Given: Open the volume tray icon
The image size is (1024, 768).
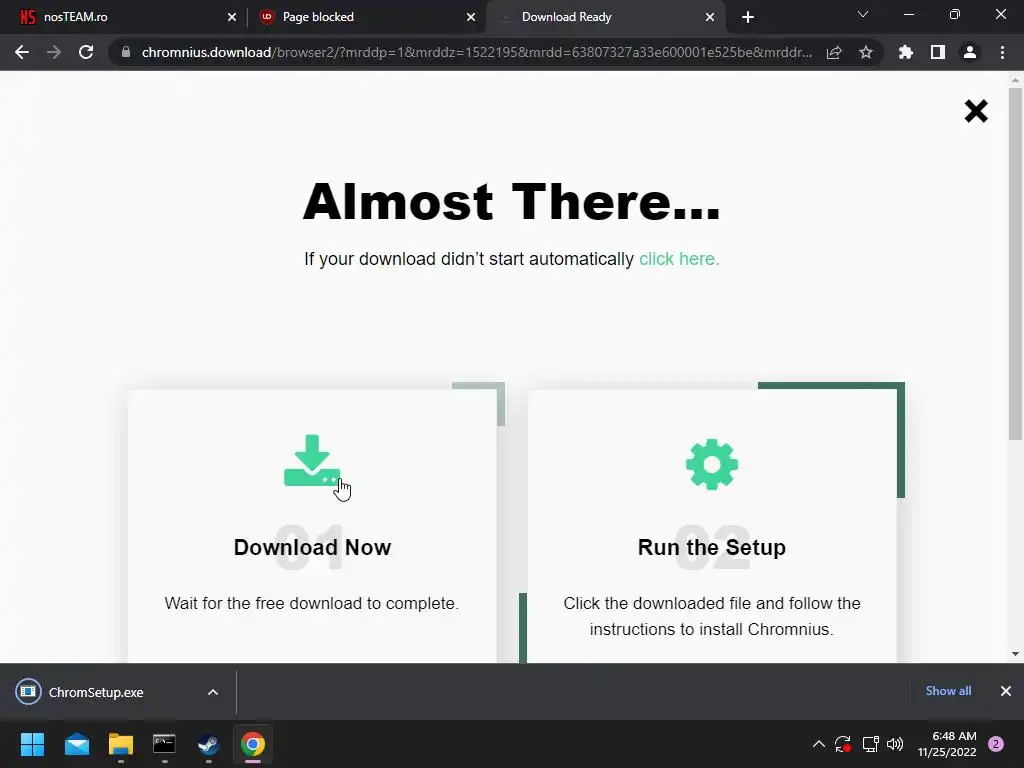Looking at the screenshot, I should coord(895,744).
